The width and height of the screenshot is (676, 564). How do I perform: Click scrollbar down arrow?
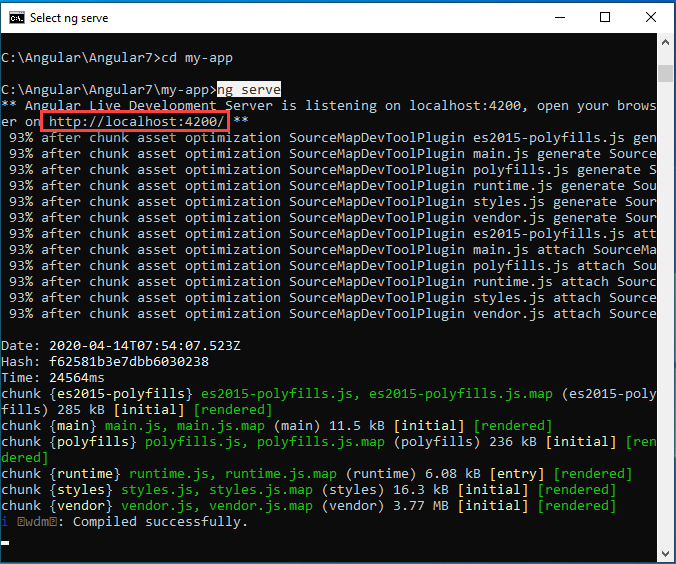665,554
